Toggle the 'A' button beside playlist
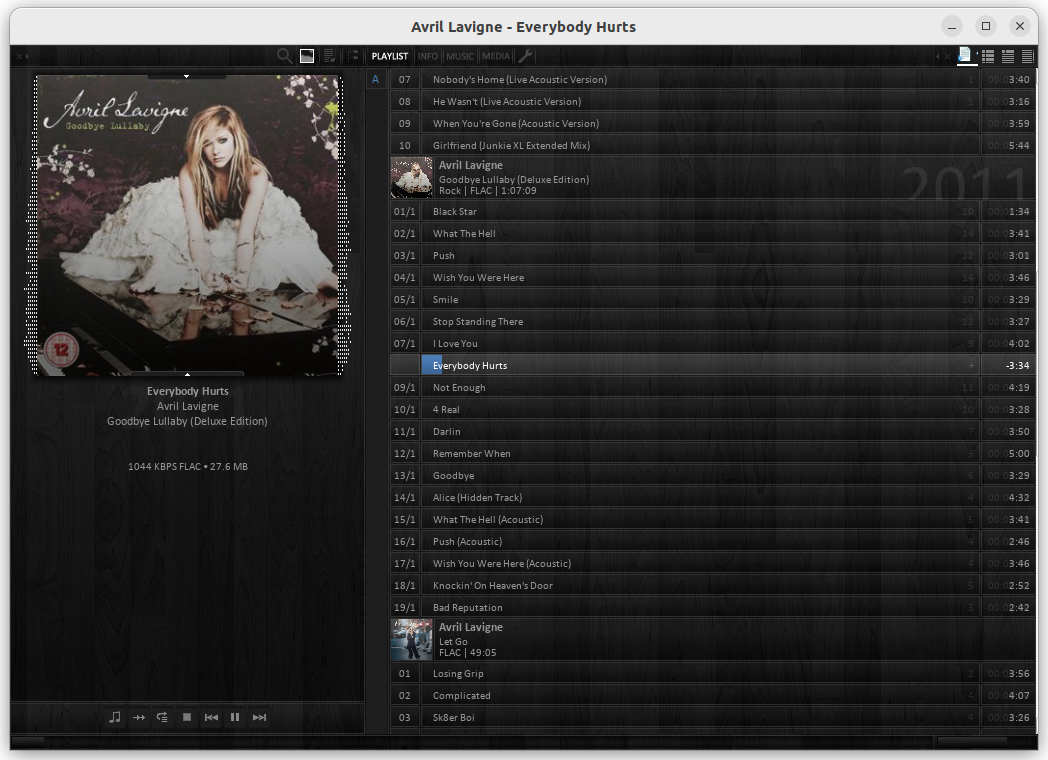 [376, 80]
